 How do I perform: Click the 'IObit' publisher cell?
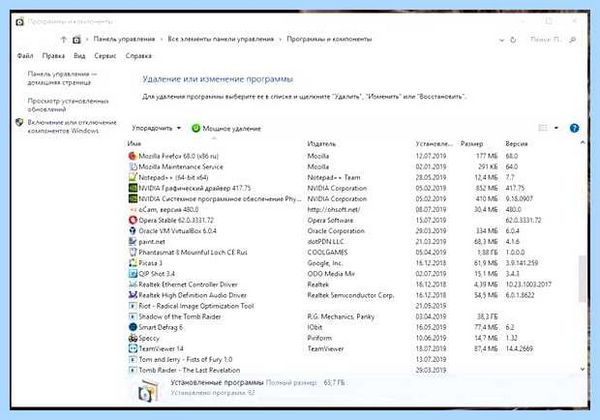[x=315, y=327]
